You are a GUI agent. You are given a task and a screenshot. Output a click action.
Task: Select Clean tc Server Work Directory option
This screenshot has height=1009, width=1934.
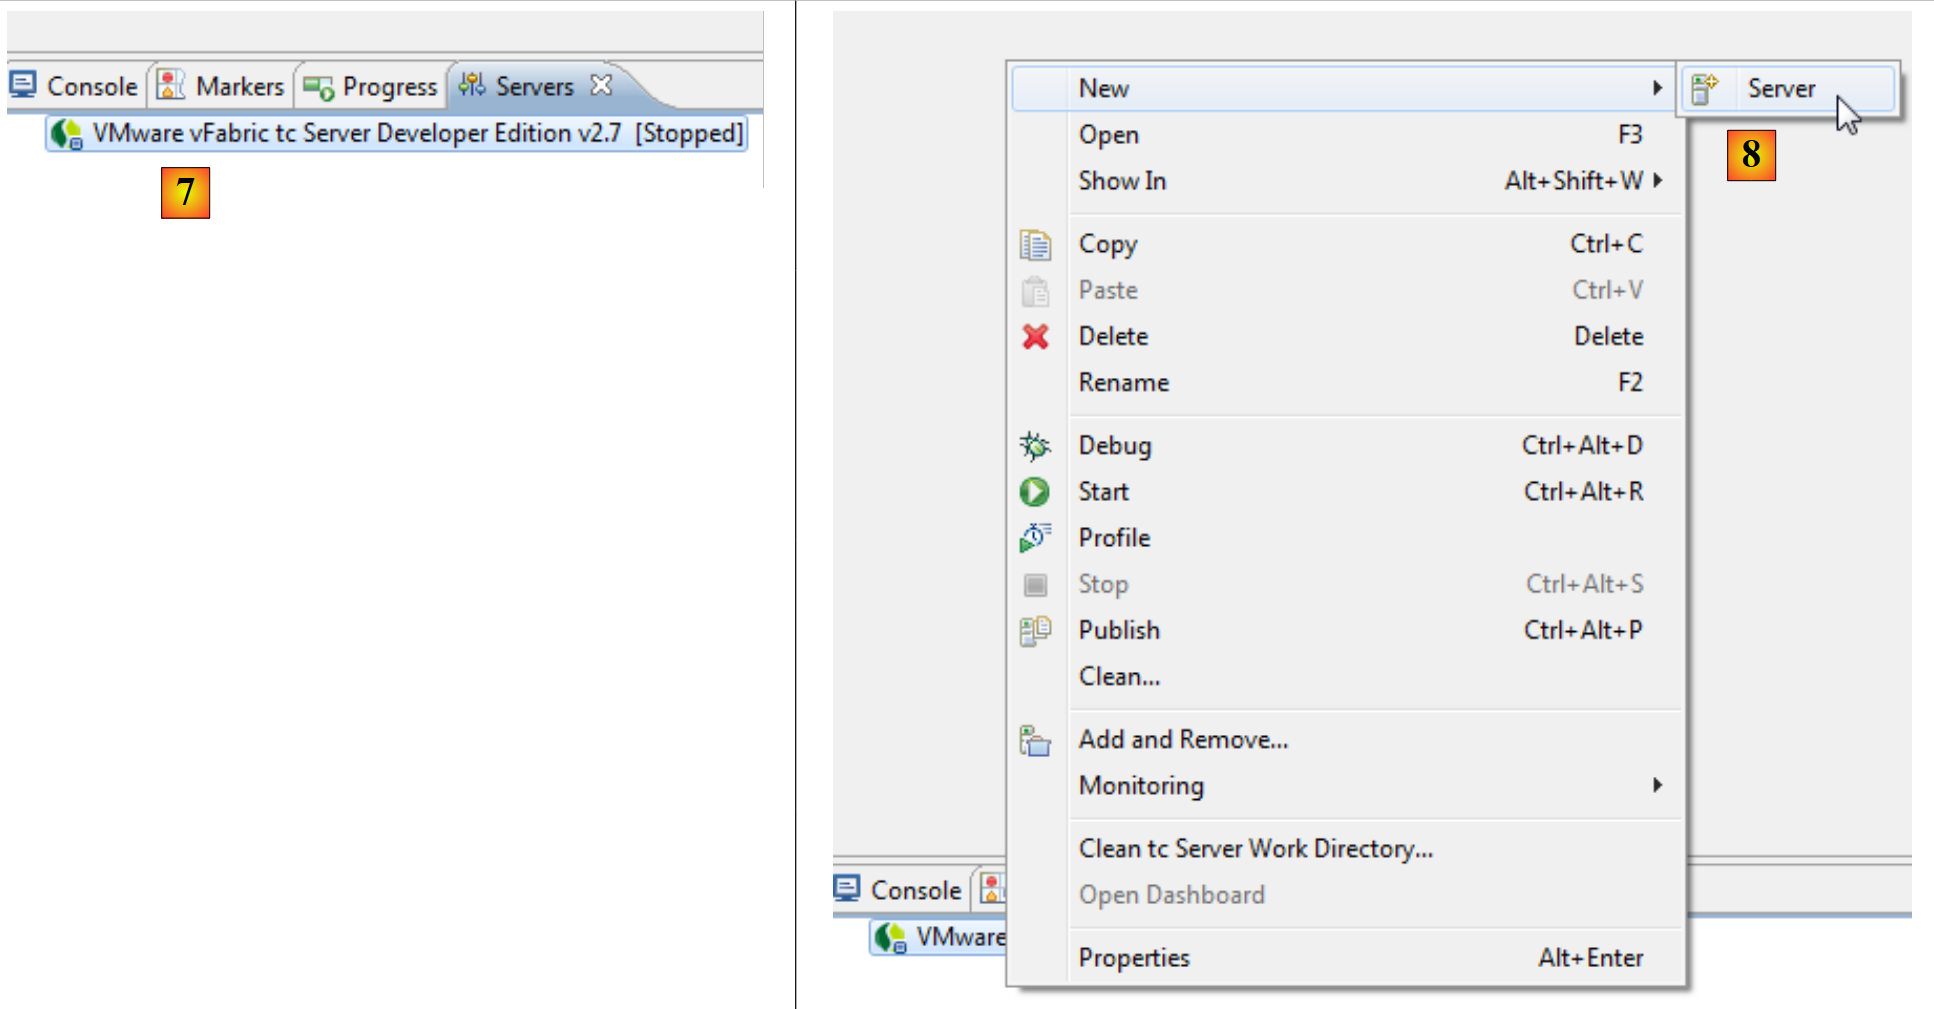click(1255, 849)
